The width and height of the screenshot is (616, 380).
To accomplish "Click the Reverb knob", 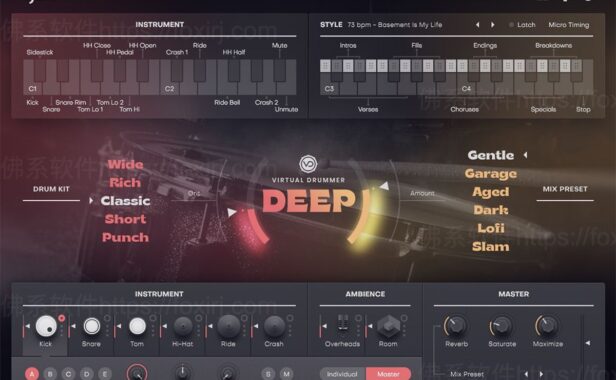I will pos(456,326).
